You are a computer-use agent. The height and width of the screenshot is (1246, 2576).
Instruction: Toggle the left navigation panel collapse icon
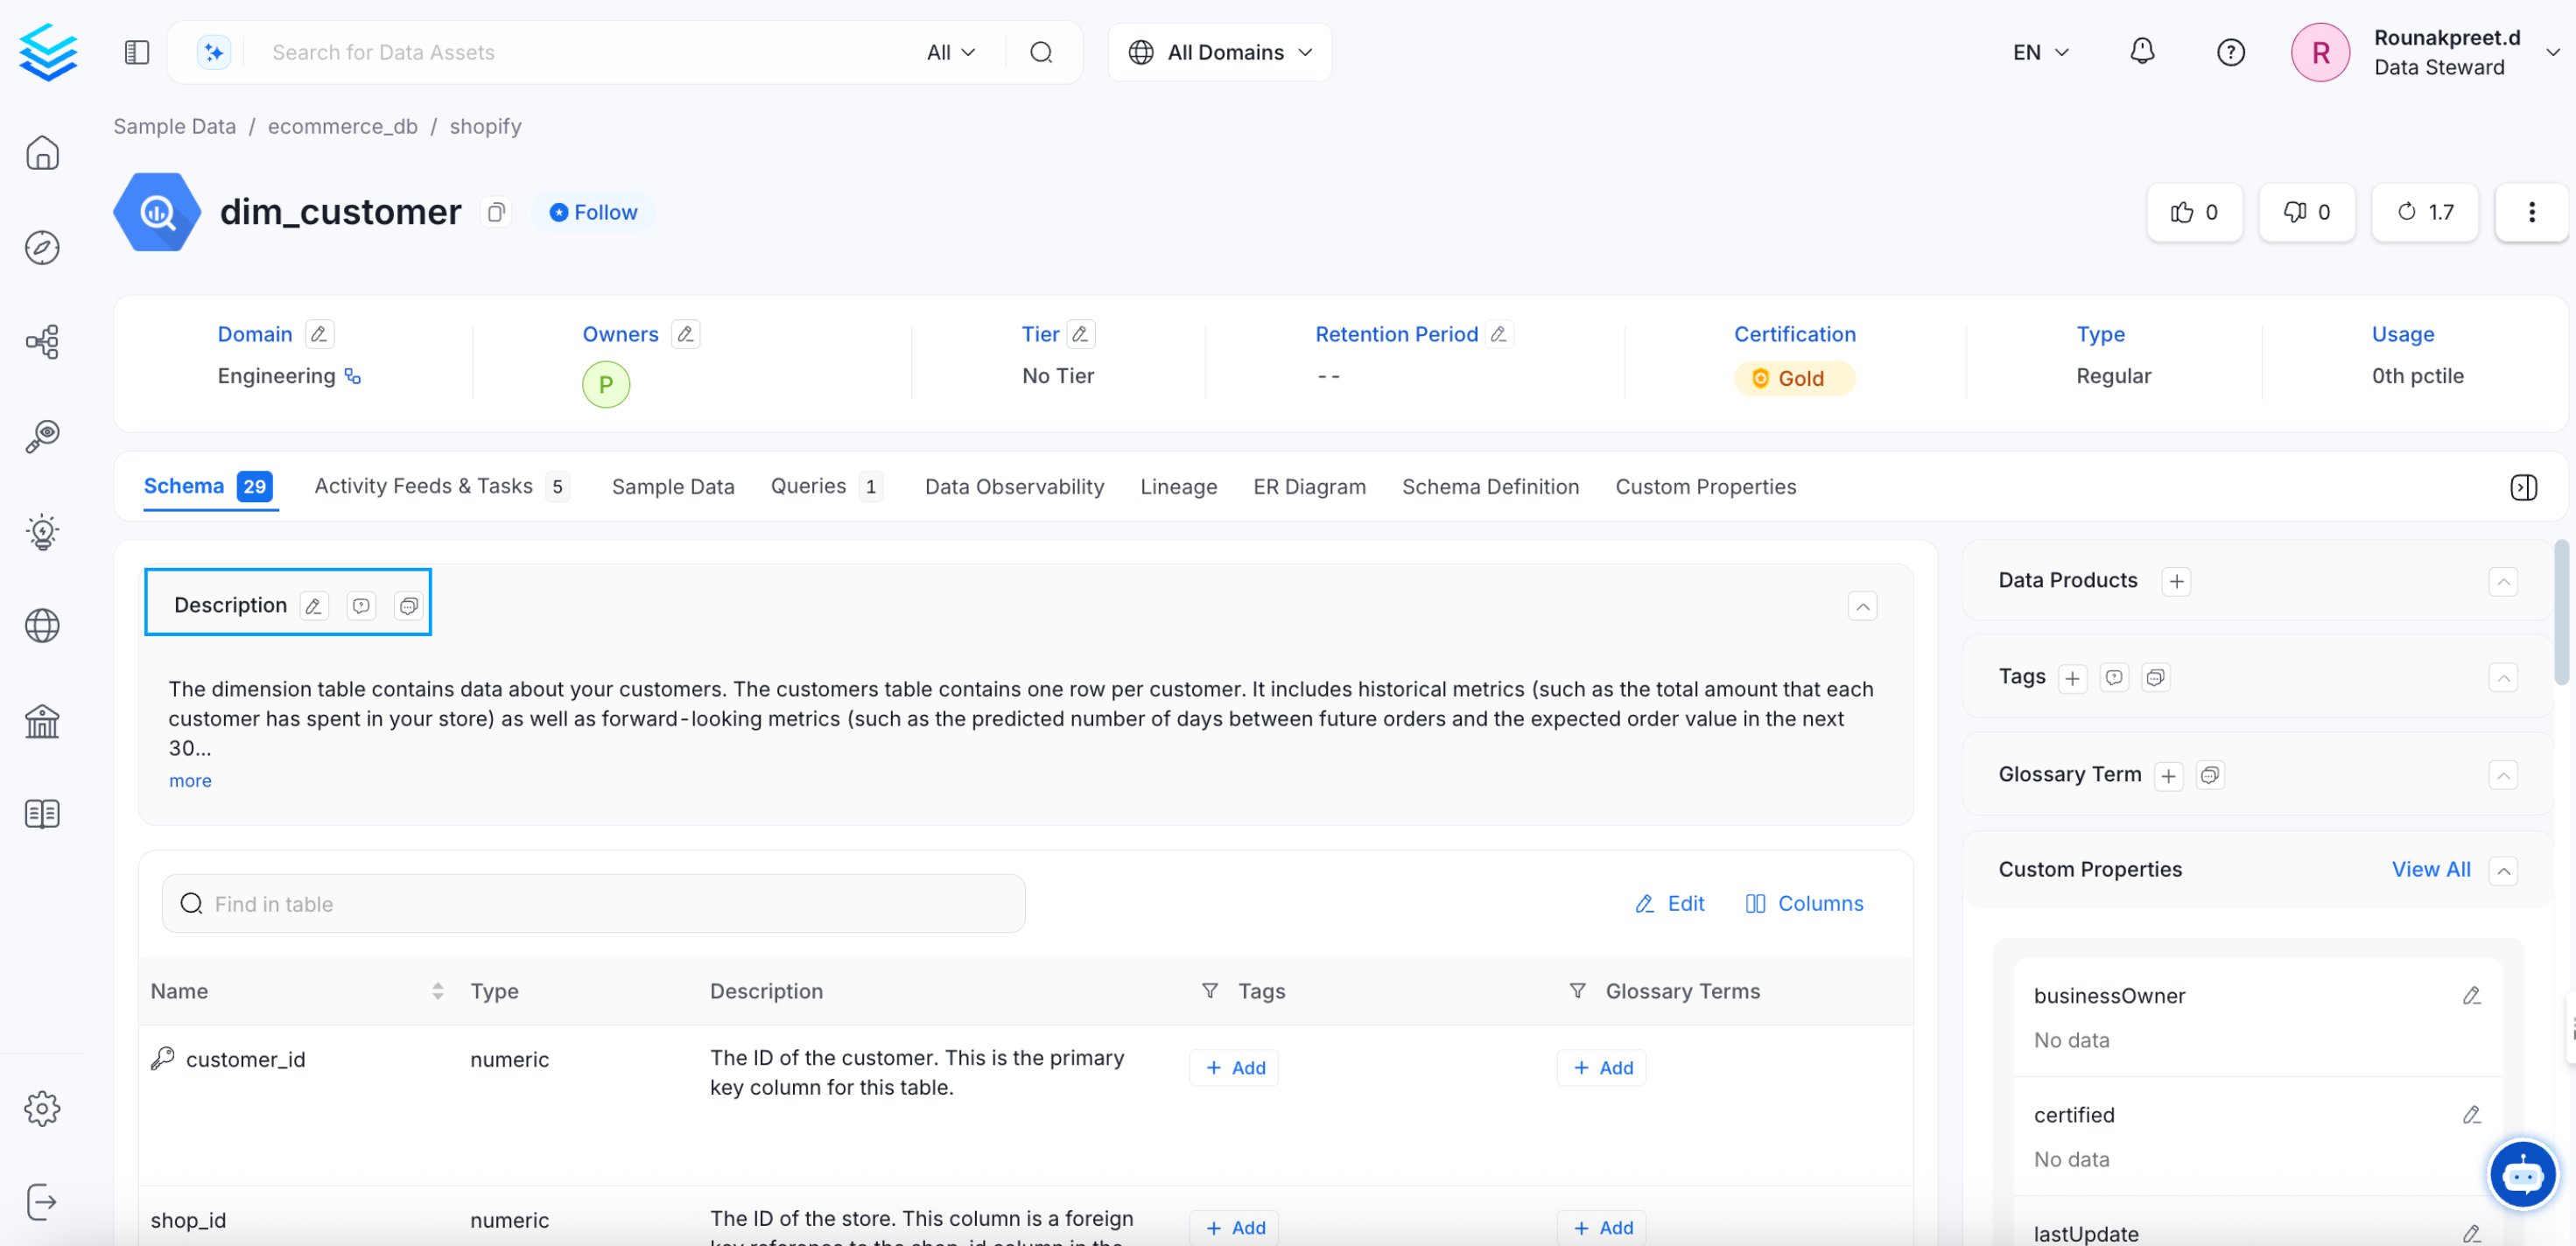(x=137, y=52)
